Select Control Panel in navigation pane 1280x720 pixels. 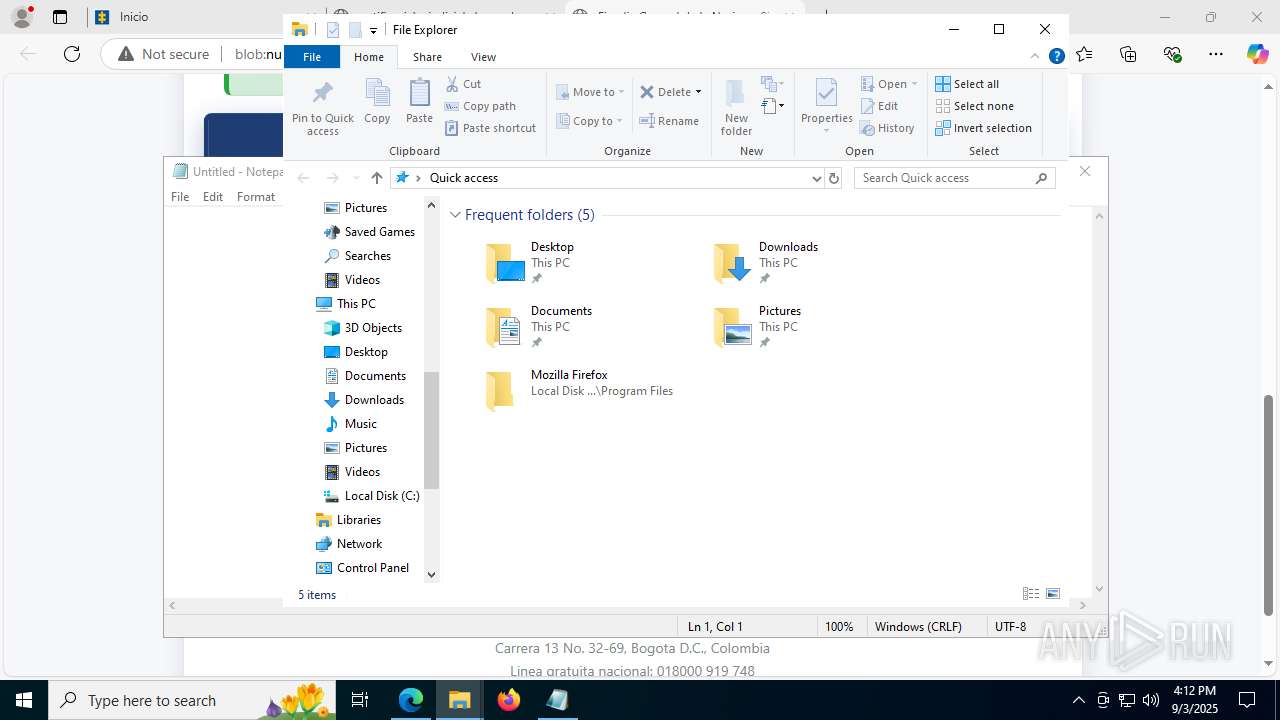[x=372, y=568]
